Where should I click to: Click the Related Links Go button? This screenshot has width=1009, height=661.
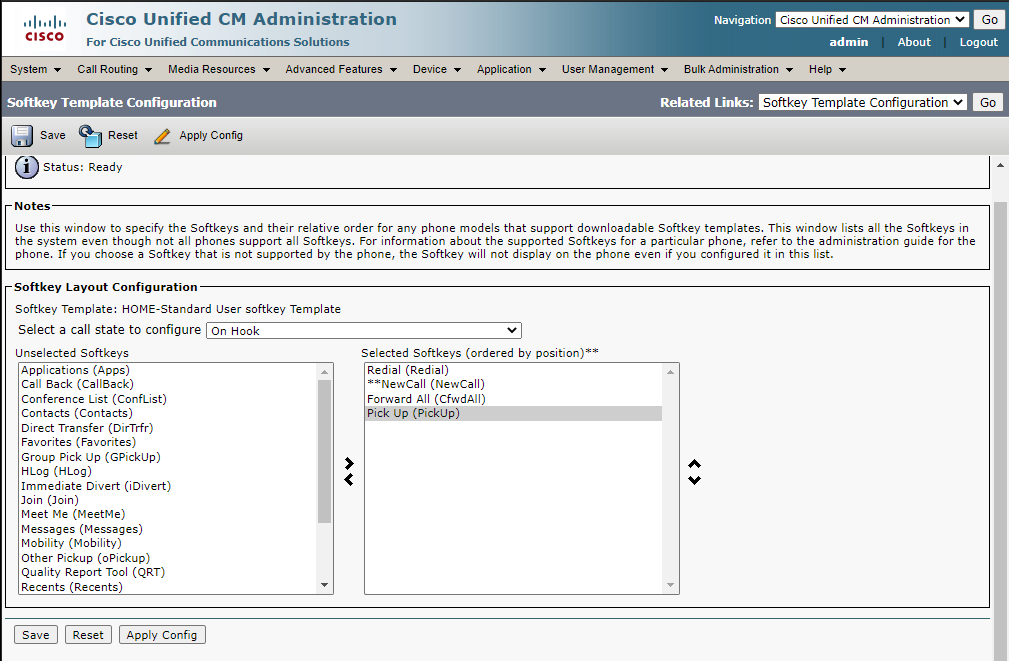tap(988, 102)
